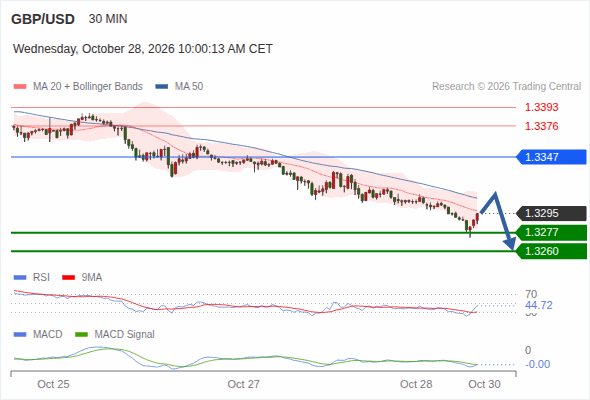Click the Oct 27 date axis label

point(243,384)
